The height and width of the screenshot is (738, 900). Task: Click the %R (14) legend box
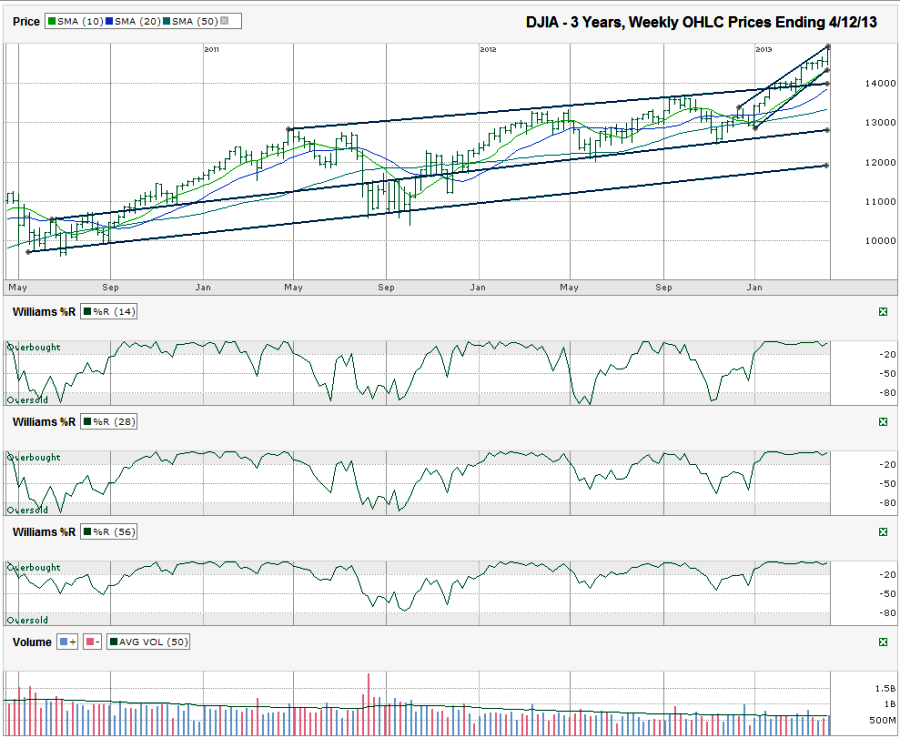(108, 312)
